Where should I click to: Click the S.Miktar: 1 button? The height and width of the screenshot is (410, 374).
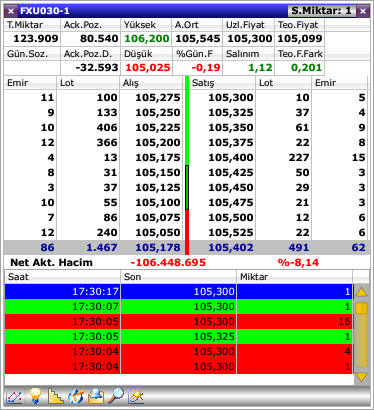pos(321,11)
